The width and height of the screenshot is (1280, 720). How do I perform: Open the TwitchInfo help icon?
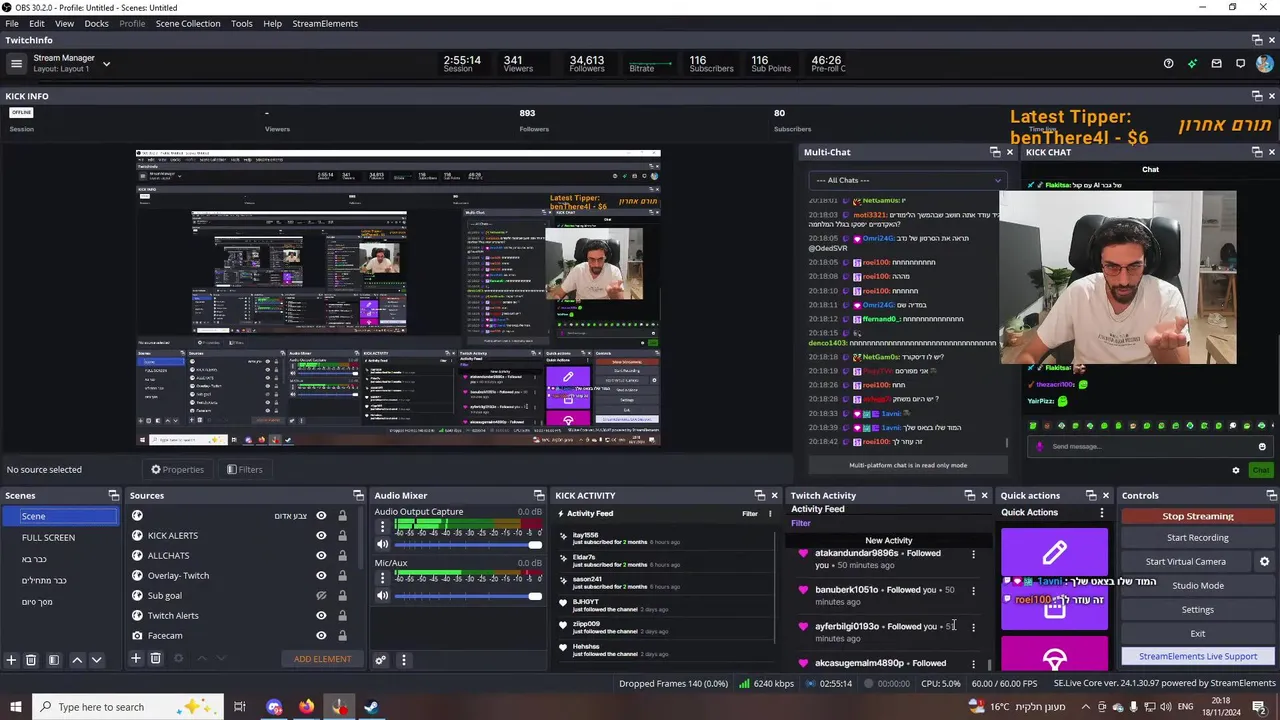pyautogui.click(x=1168, y=64)
